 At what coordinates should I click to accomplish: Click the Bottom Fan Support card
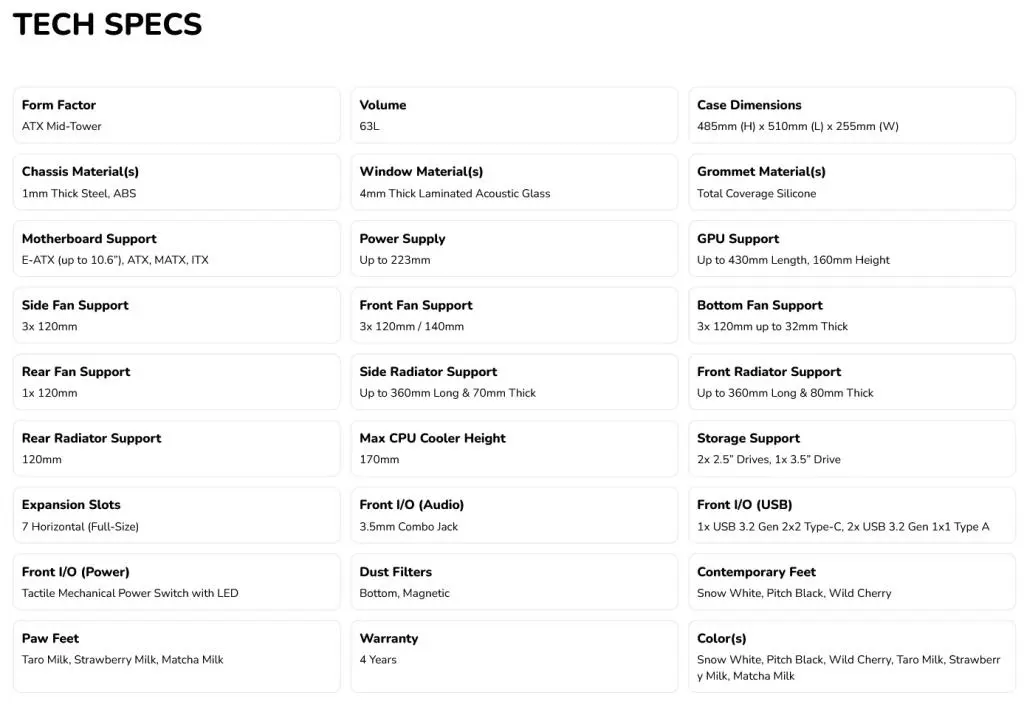852,315
